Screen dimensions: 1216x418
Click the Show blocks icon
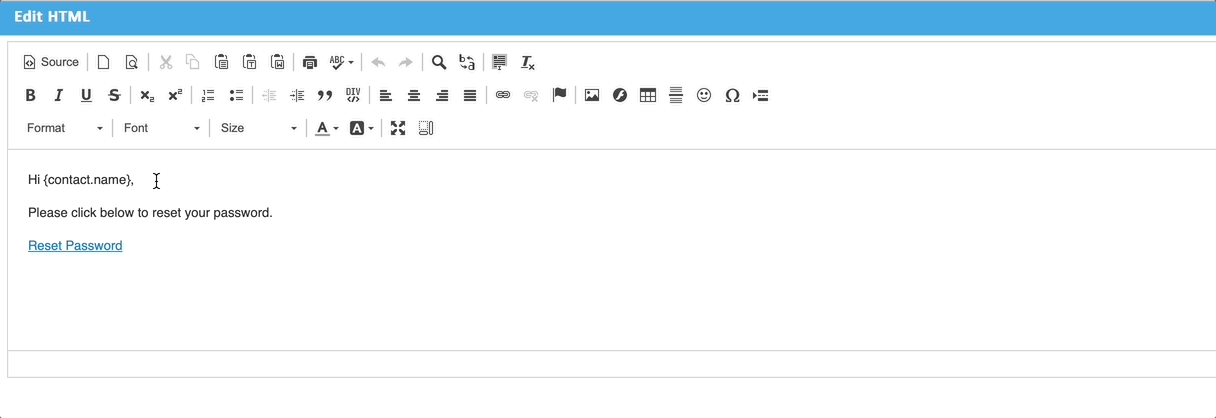[x=426, y=128]
